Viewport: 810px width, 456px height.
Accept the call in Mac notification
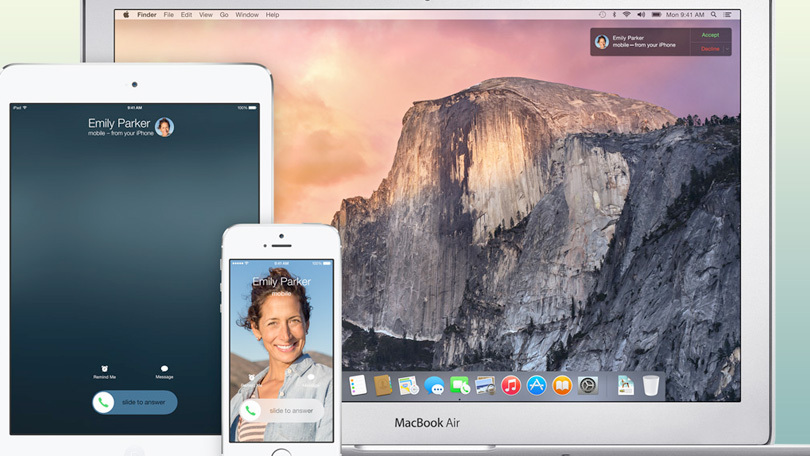[x=710, y=35]
